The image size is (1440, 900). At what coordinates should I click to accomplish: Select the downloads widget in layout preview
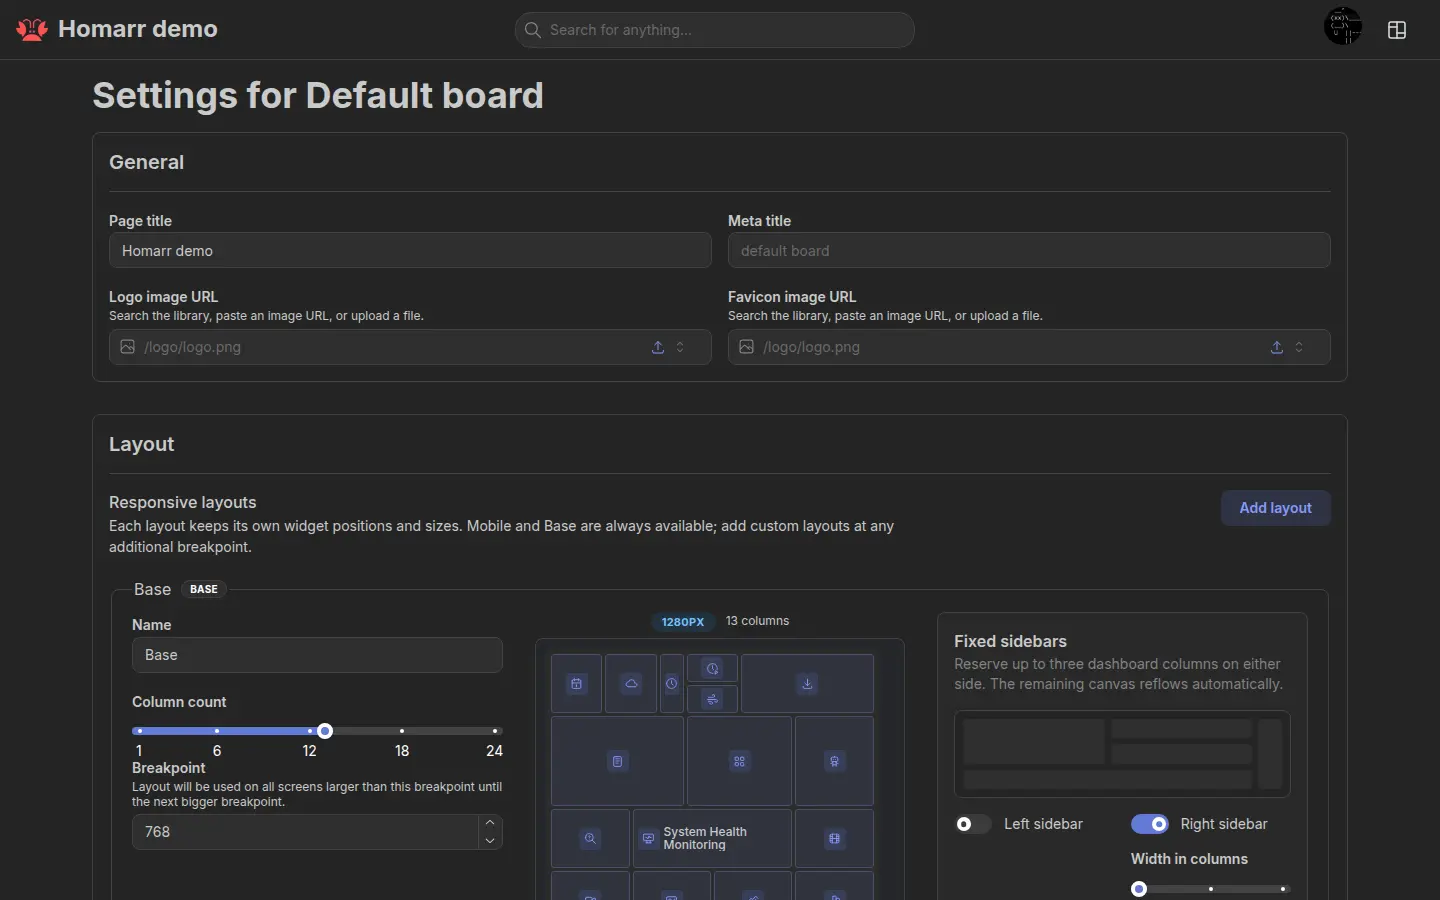[807, 684]
